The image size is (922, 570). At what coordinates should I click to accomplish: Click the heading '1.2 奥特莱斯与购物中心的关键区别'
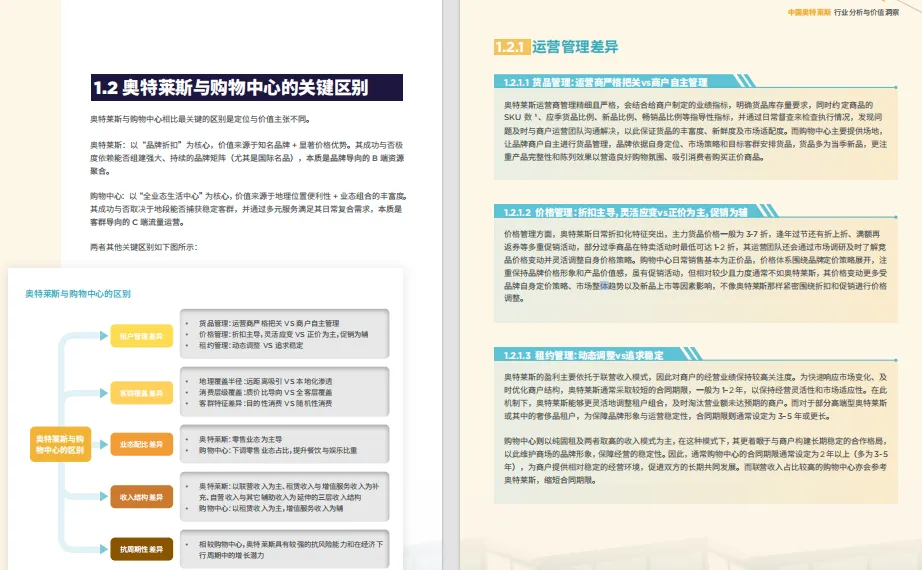(246, 88)
